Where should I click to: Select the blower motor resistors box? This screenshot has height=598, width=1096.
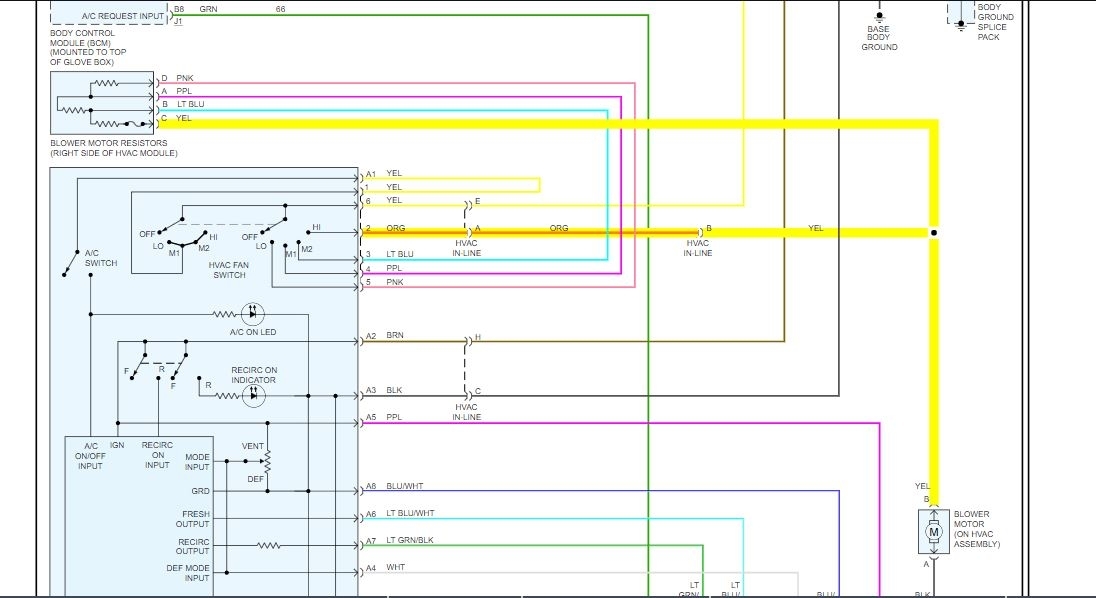click(102, 103)
